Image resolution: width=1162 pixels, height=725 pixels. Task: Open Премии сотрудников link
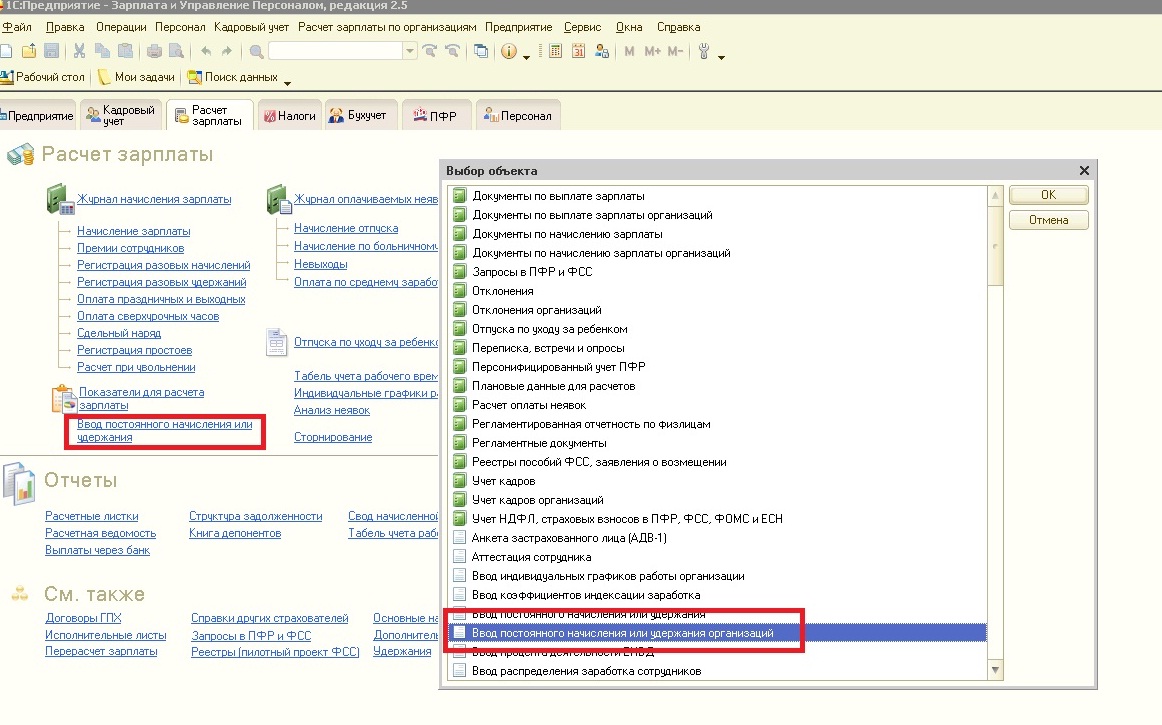130,248
